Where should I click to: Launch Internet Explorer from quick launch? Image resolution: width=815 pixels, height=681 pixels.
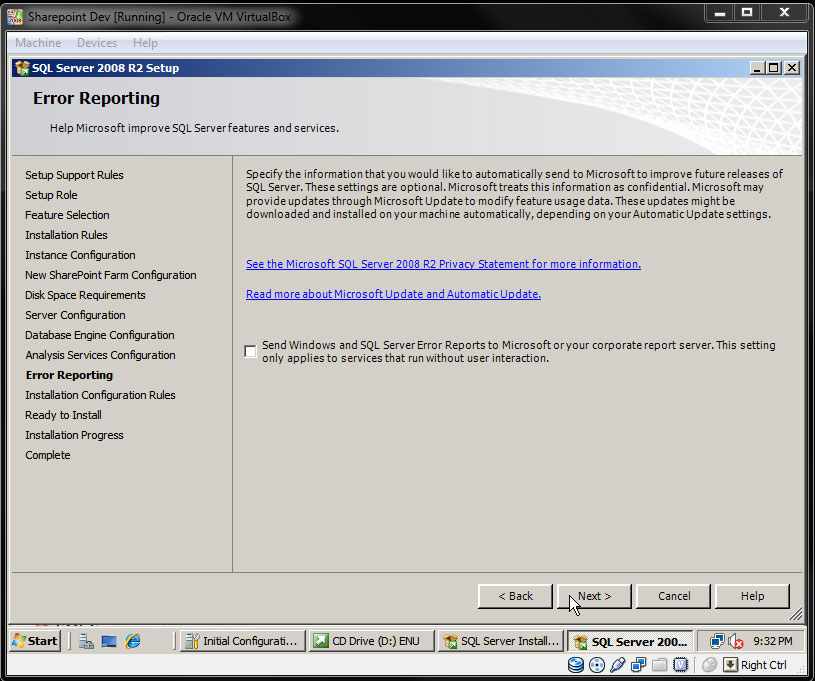(133, 641)
